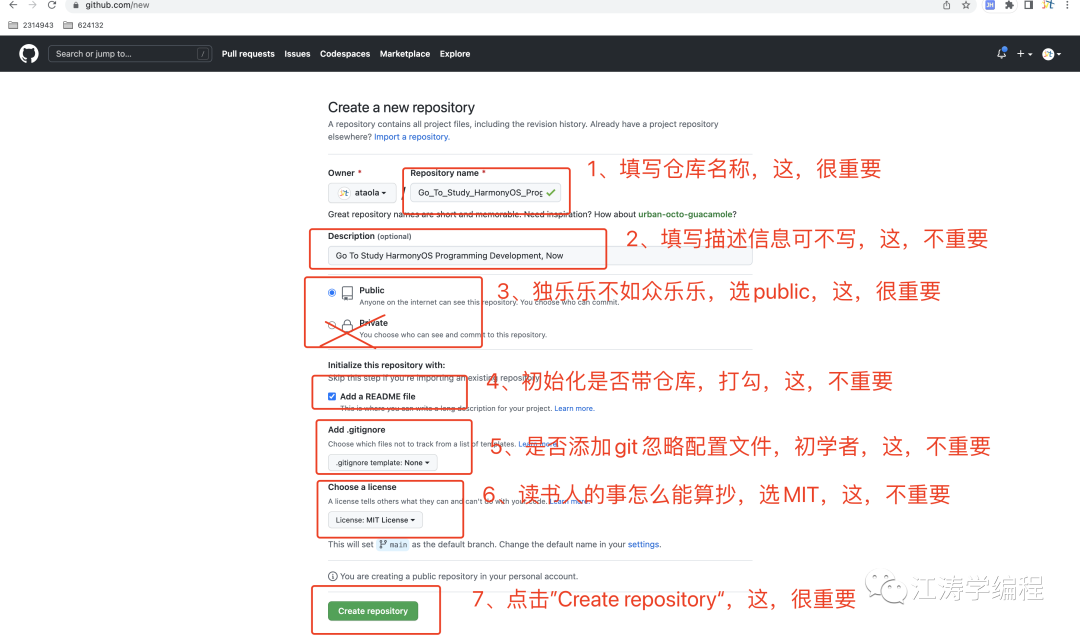Open Codespaces in the nav bar
The height and width of the screenshot is (636, 1080).
click(344, 54)
